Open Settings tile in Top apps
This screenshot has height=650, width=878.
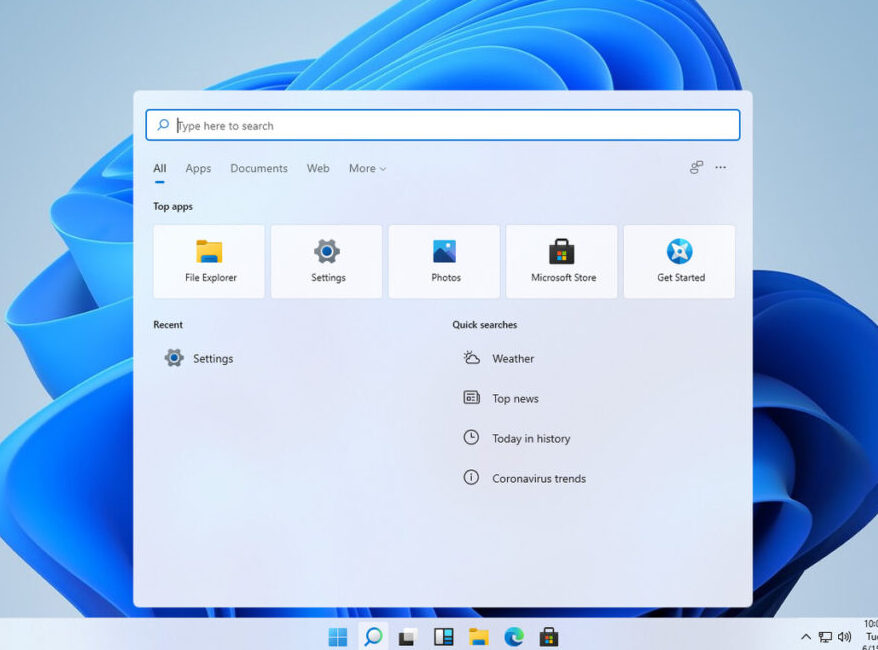(x=326, y=261)
